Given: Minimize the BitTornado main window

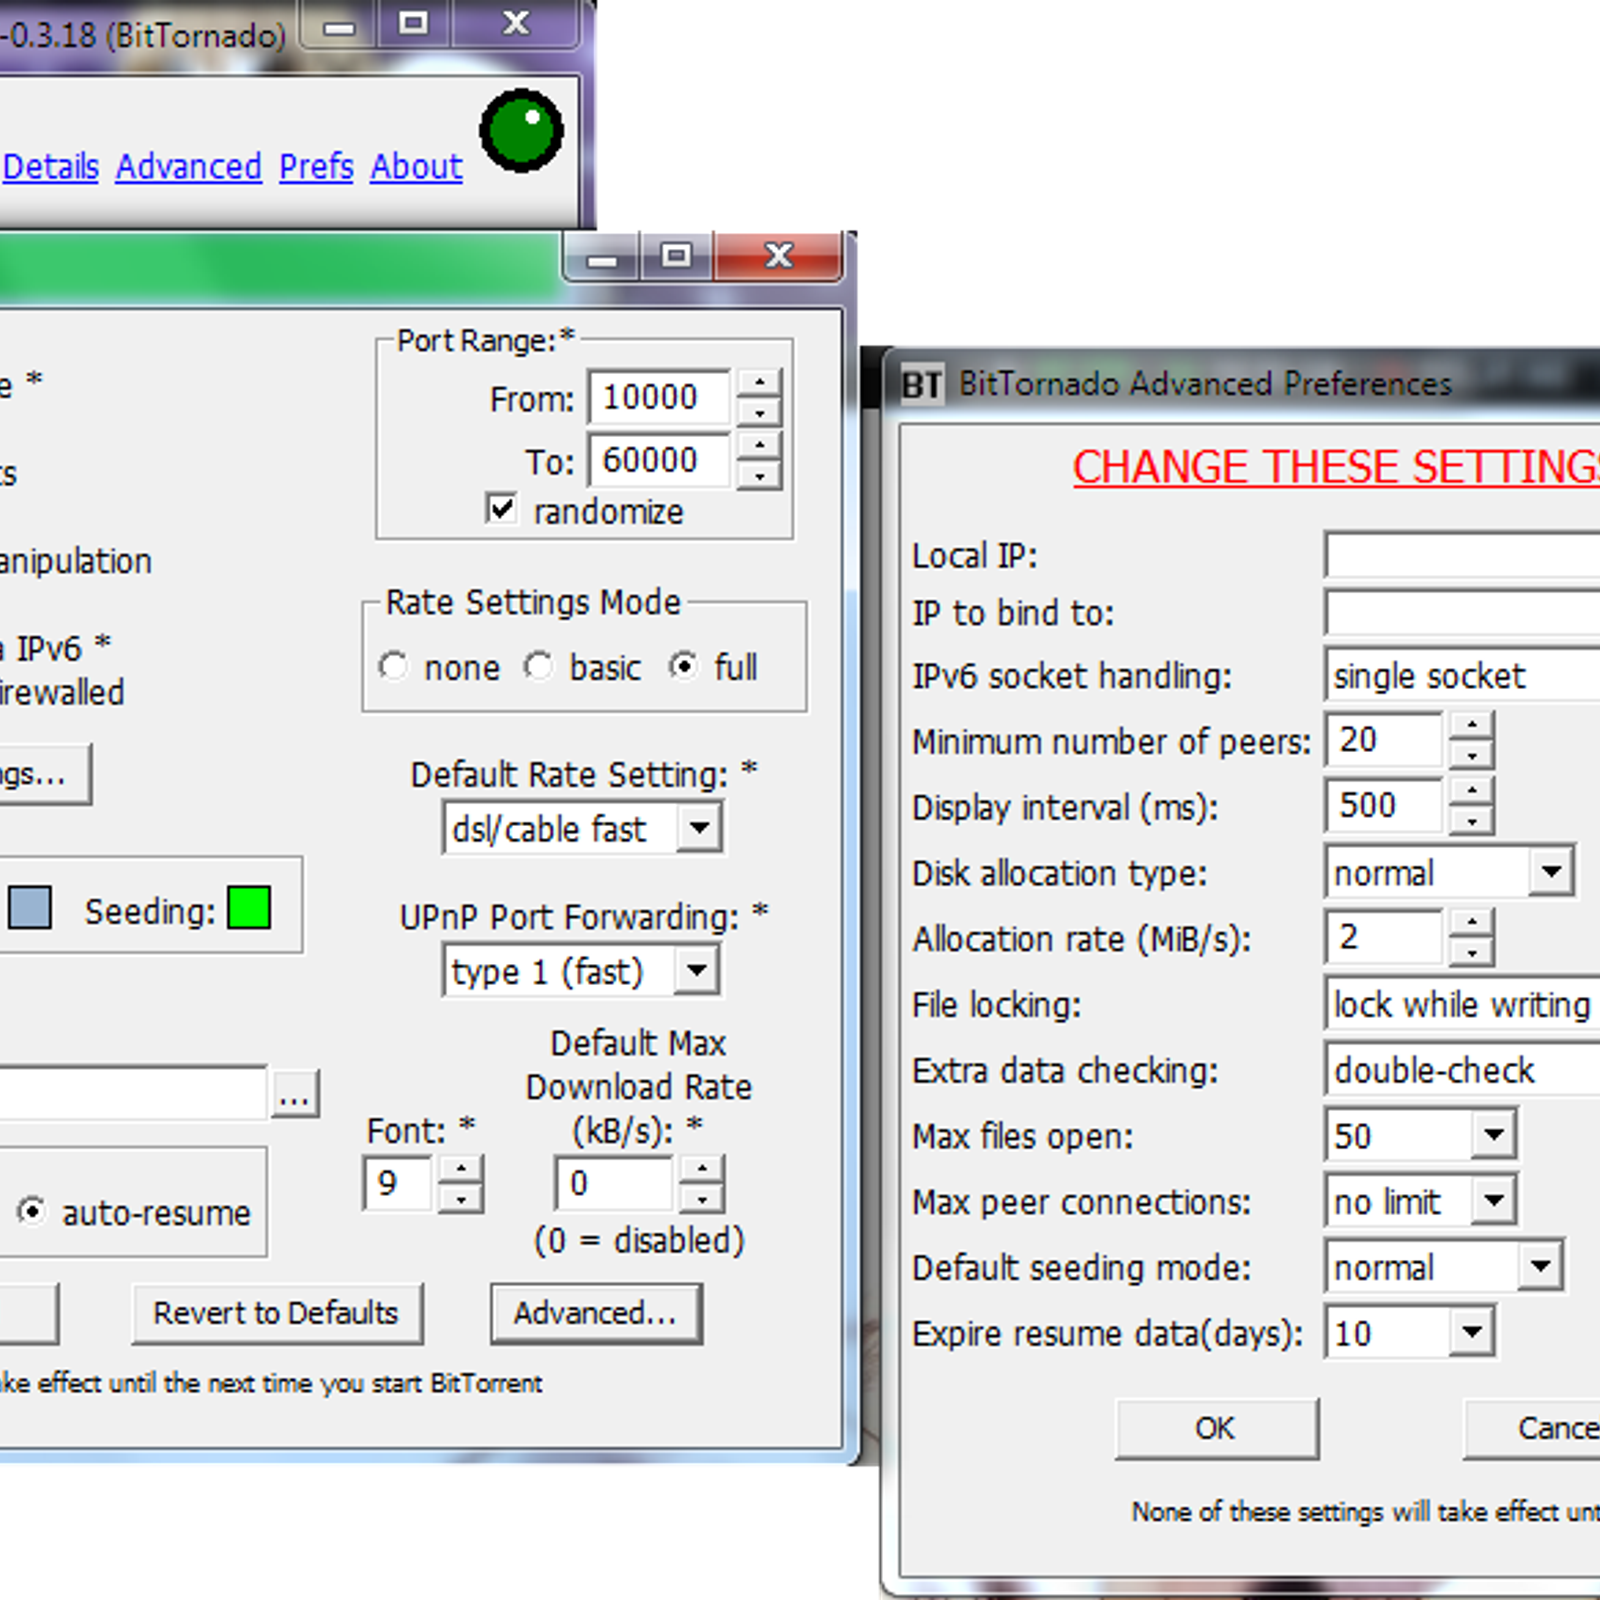Looking at the screenshot, I should coord(339,24).
